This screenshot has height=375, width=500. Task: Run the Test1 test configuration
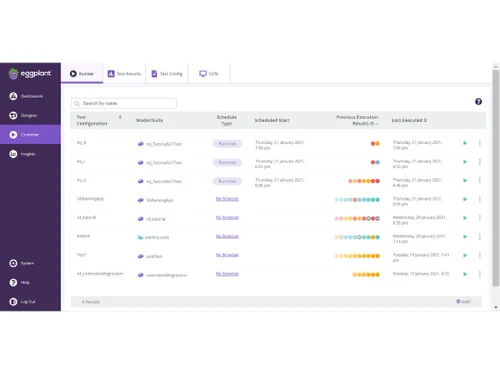(x=465, y=255)
